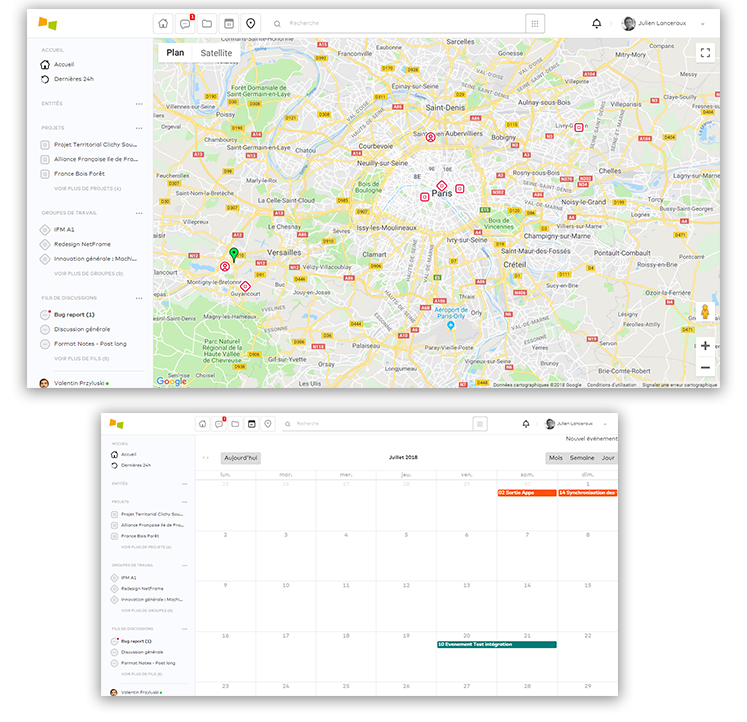Select the red person marker near Saint-Denis
747x722 pixels.
tap(430, 137)
